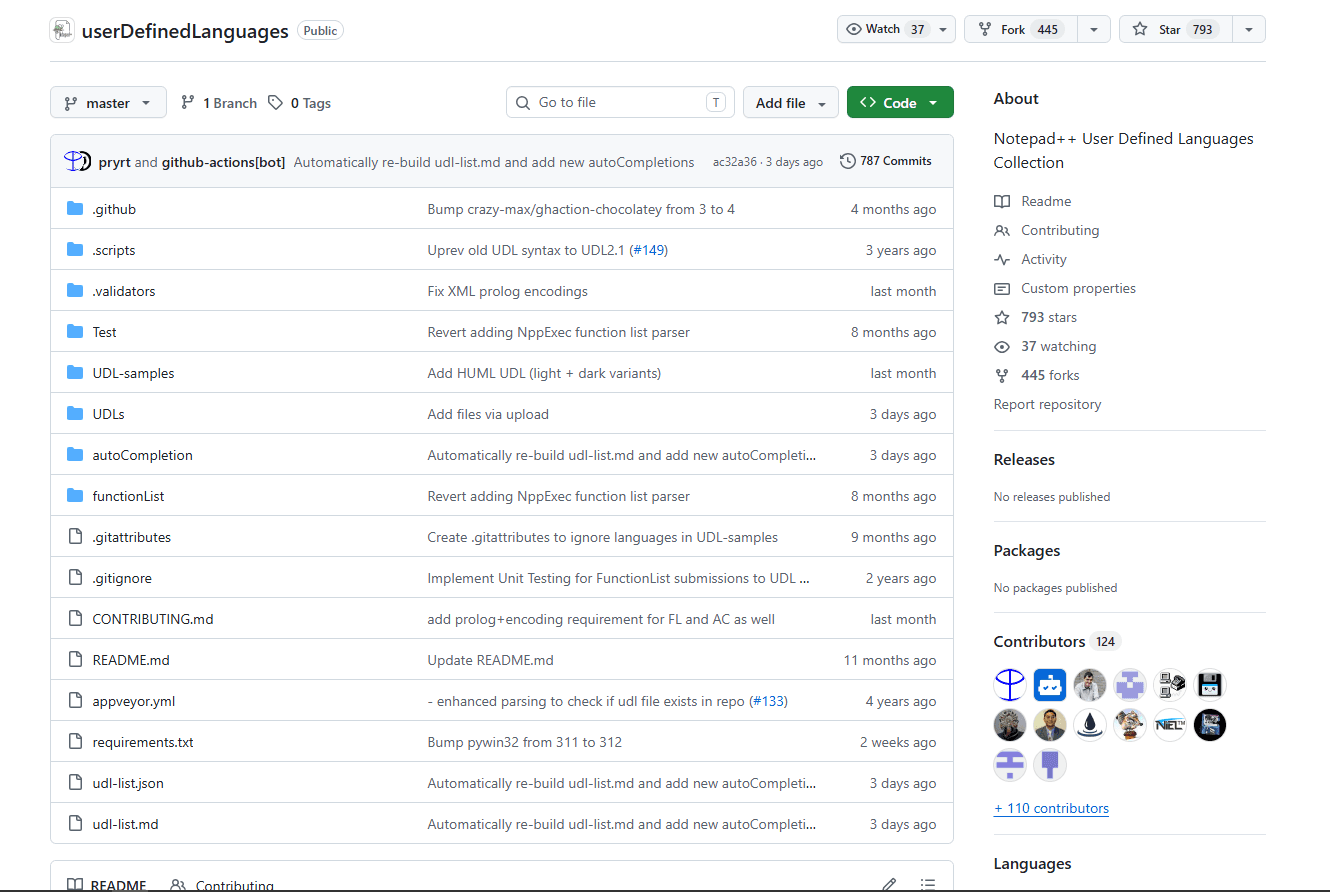Open pull request #133 link
The image size is (1330, 892).
click(x=769, y=701)
